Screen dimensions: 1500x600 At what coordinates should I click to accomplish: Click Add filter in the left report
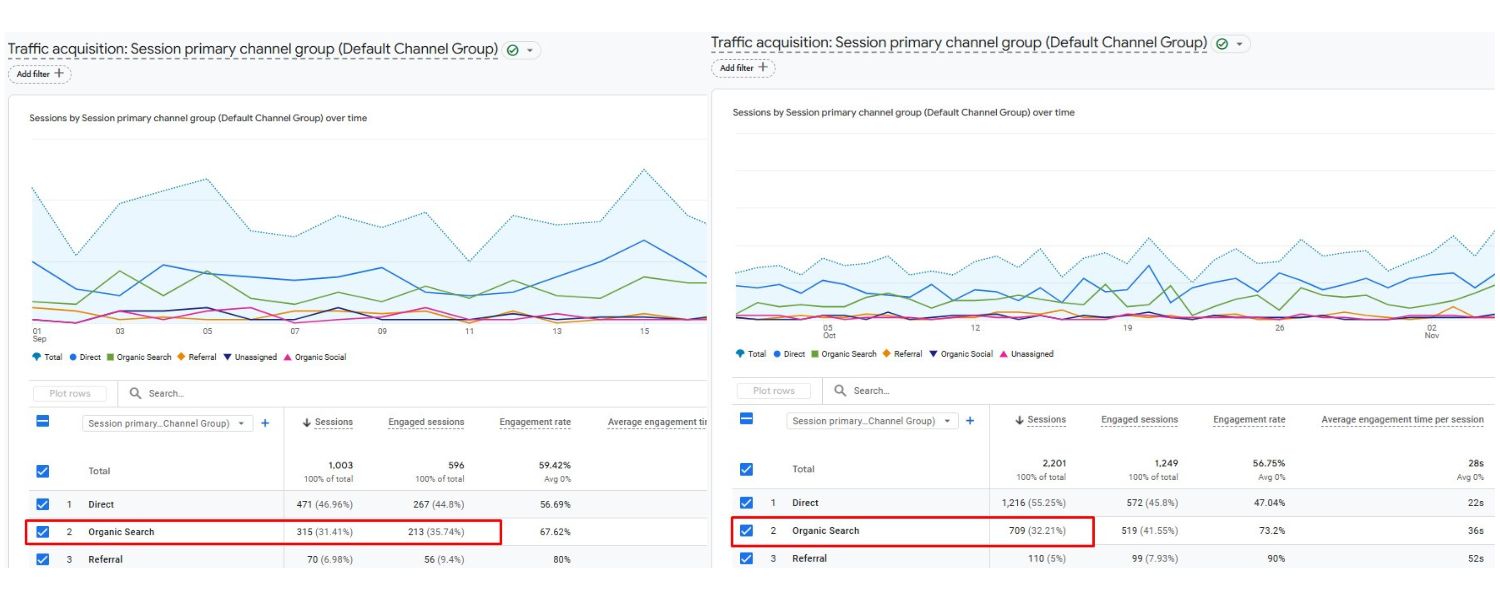[x=40, y=73]
